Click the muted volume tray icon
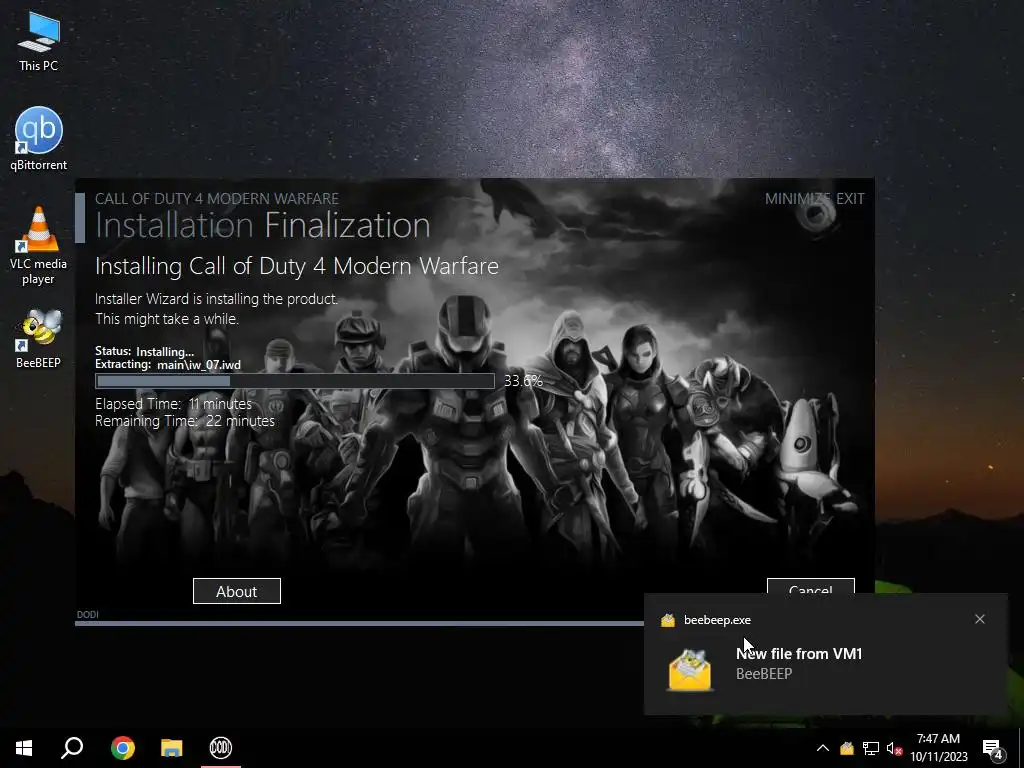 coord(894,748)
